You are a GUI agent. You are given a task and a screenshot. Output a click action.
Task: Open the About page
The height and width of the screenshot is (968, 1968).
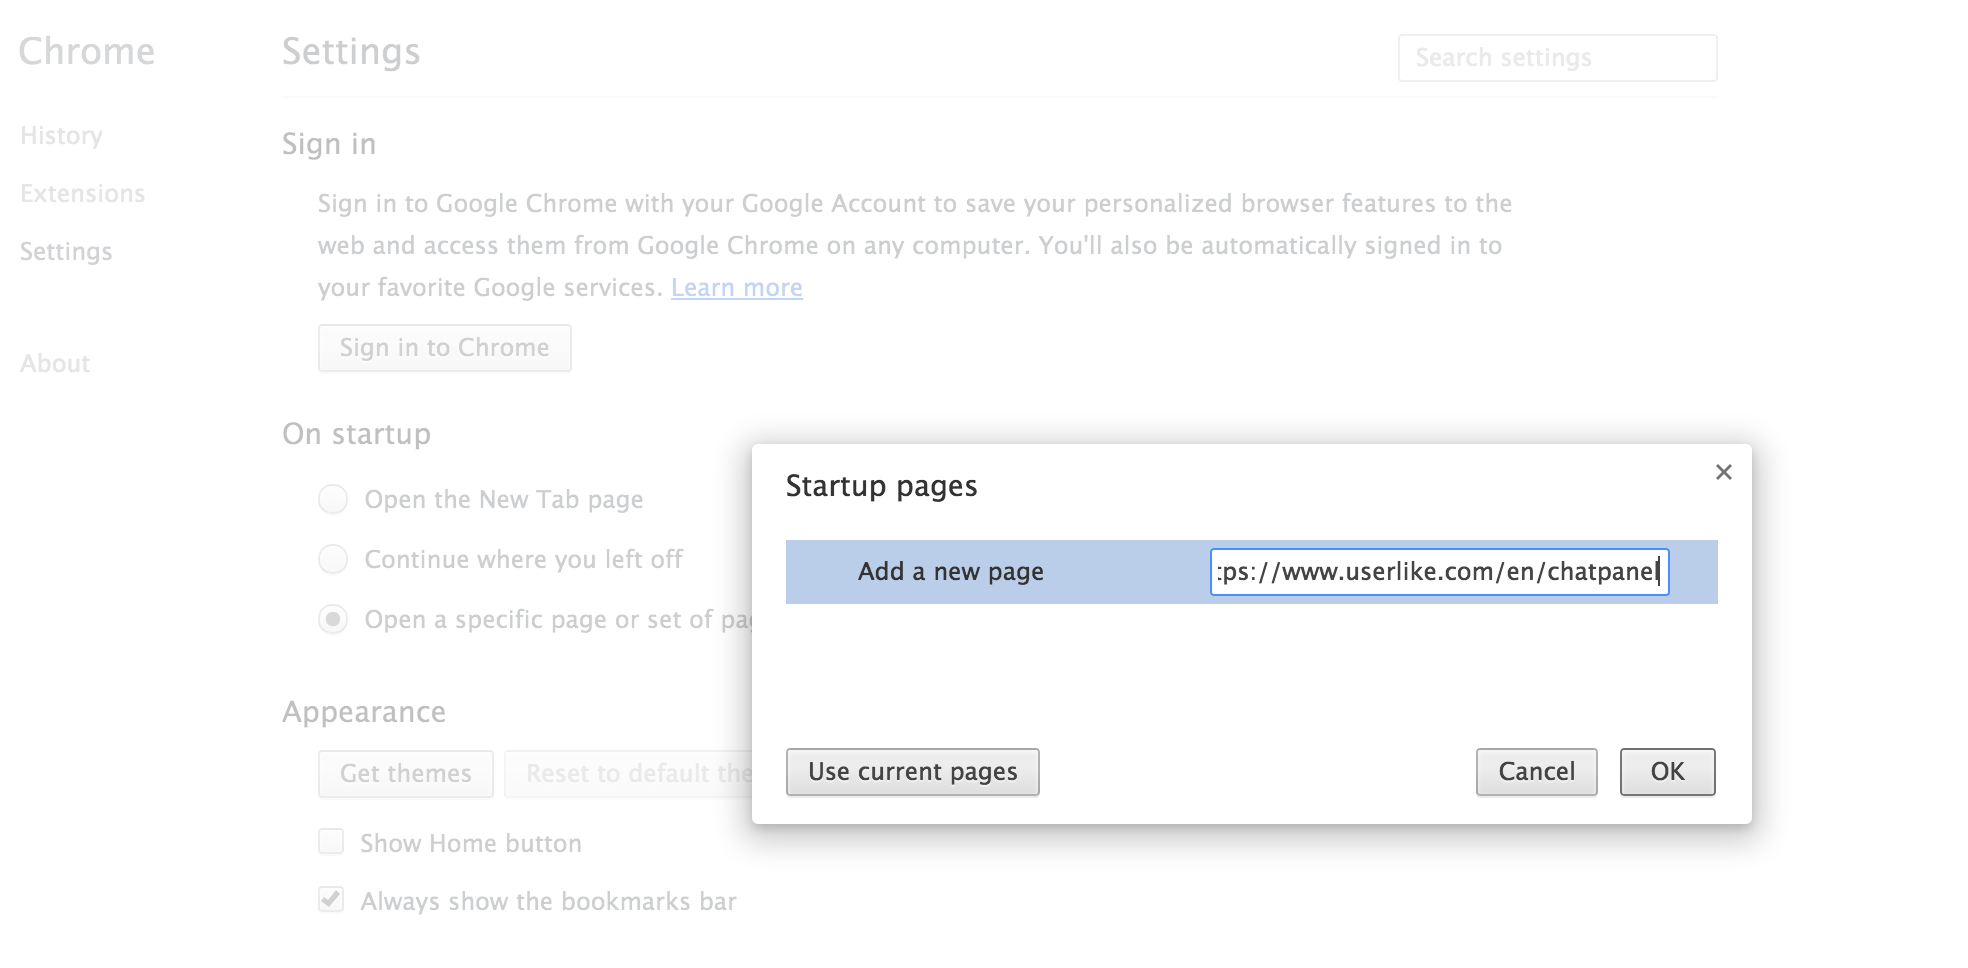(55, 363)
